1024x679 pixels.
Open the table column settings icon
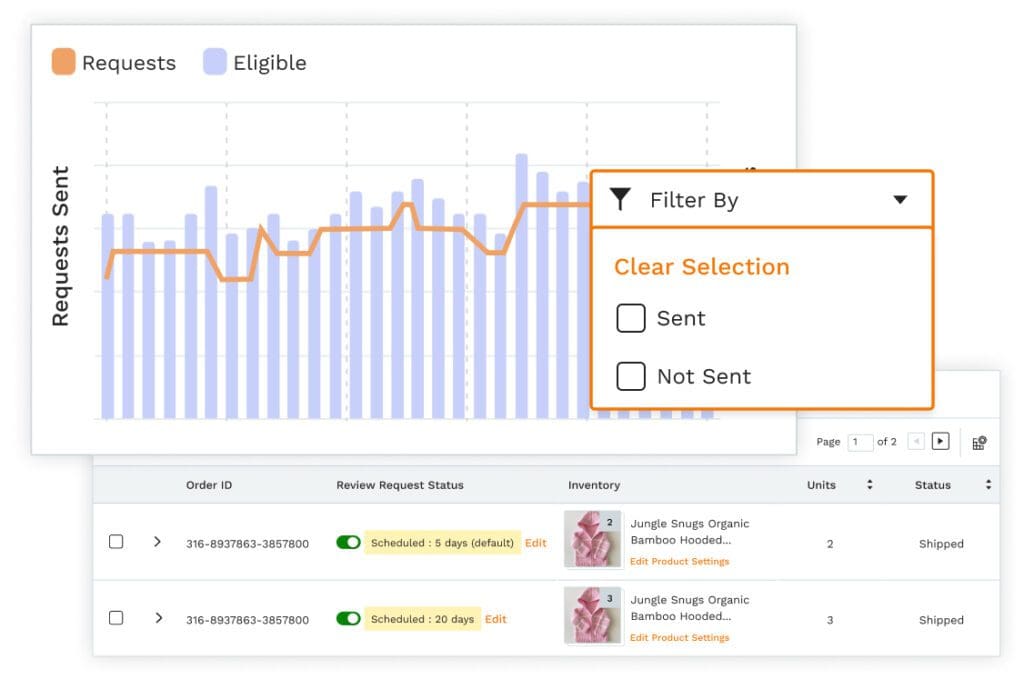click(x=979, y=442)
